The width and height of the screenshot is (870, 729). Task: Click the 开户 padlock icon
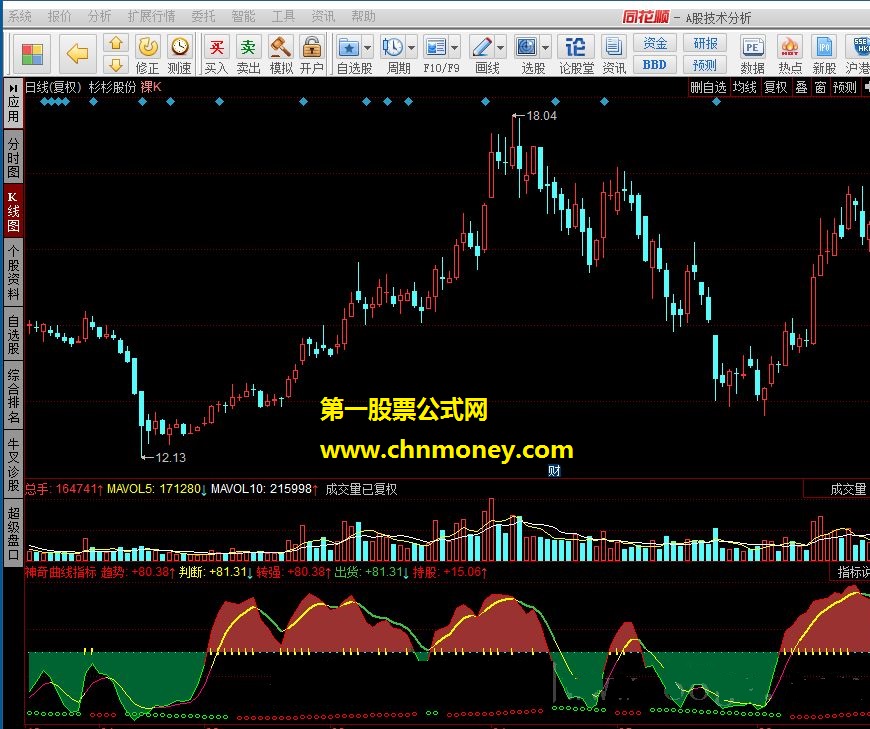click(312, 47)
